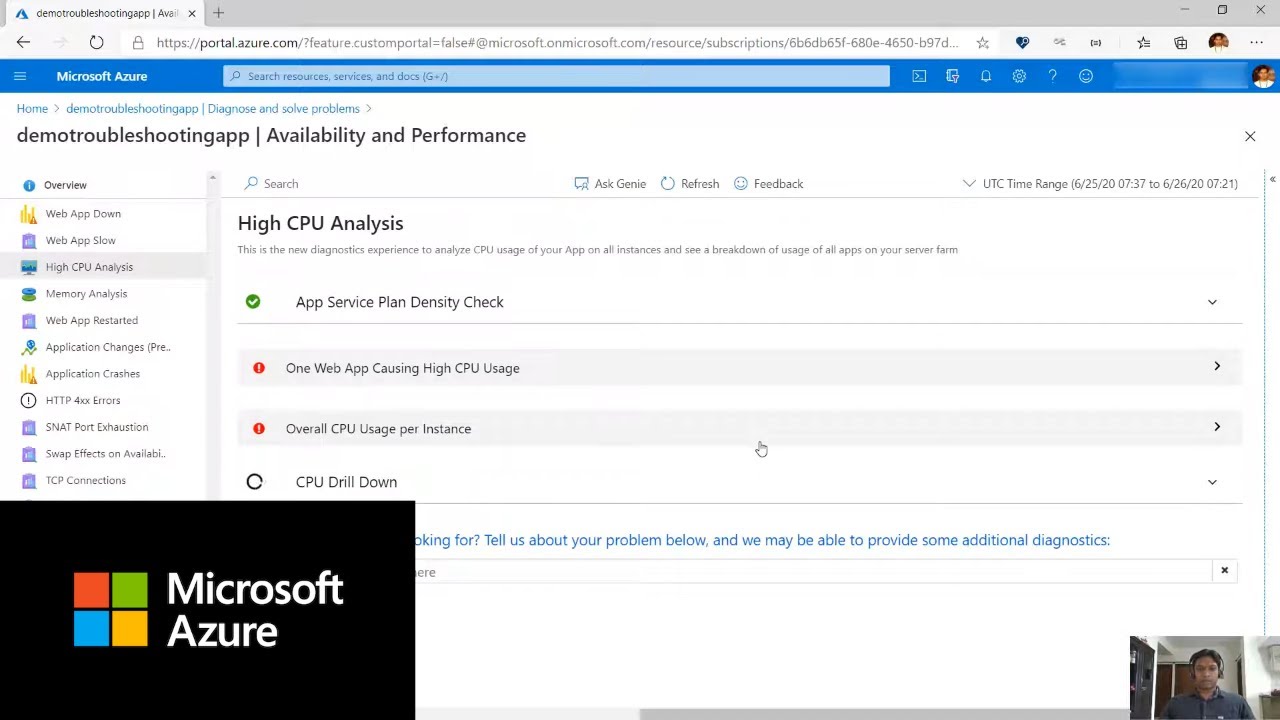
Task: Click the sidebar scroll up arrow
Action: (212, 177)
